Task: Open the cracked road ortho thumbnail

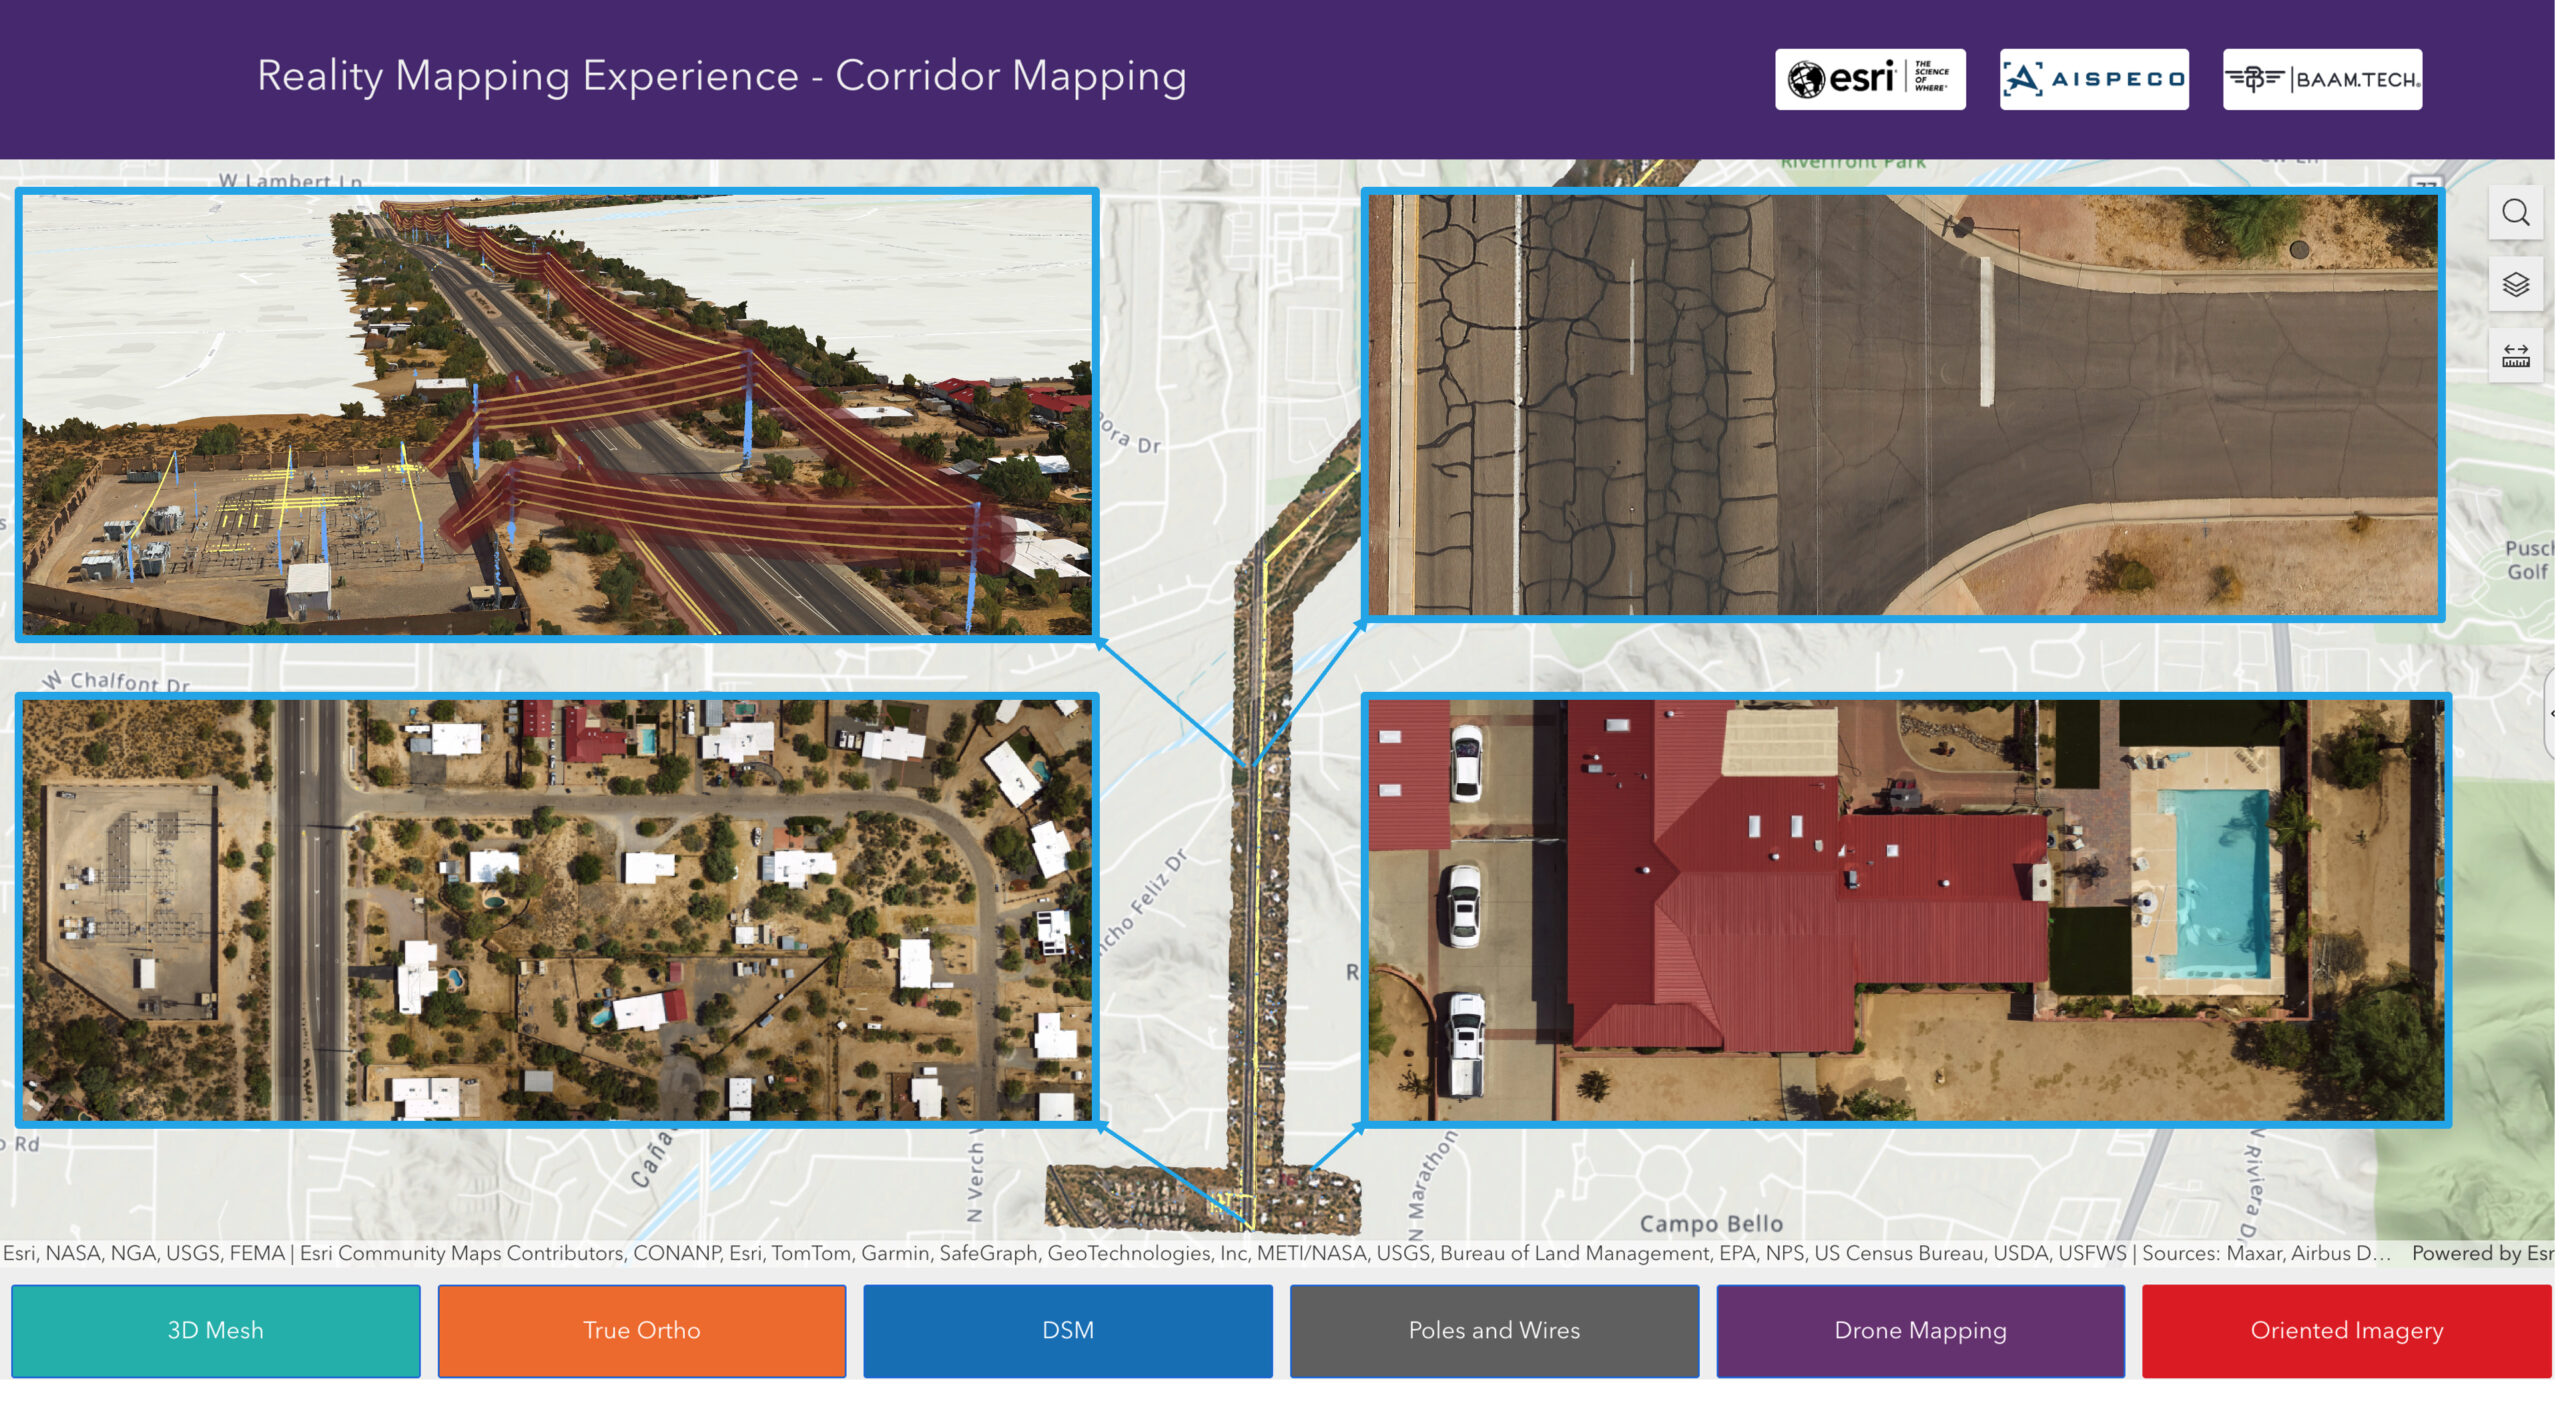Action: click(1902, 405)
